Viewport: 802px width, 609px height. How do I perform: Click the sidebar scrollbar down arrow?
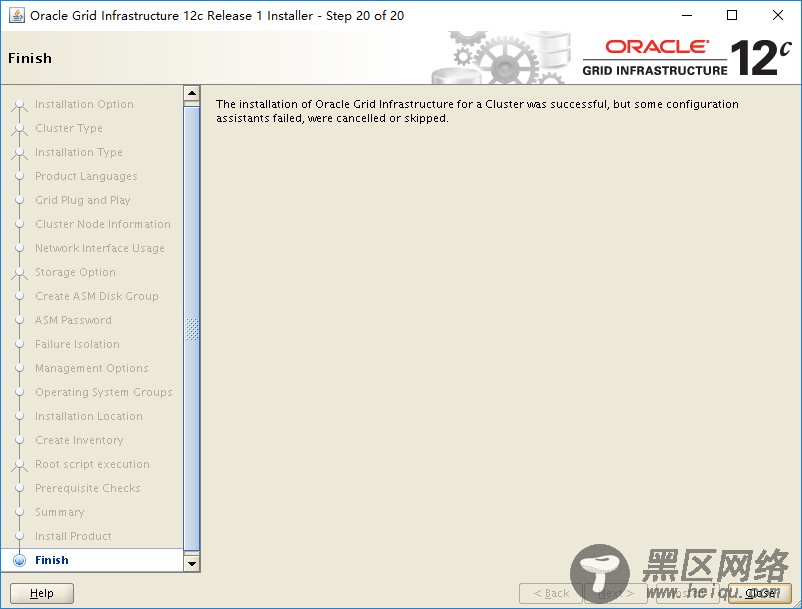click(192, 563)
